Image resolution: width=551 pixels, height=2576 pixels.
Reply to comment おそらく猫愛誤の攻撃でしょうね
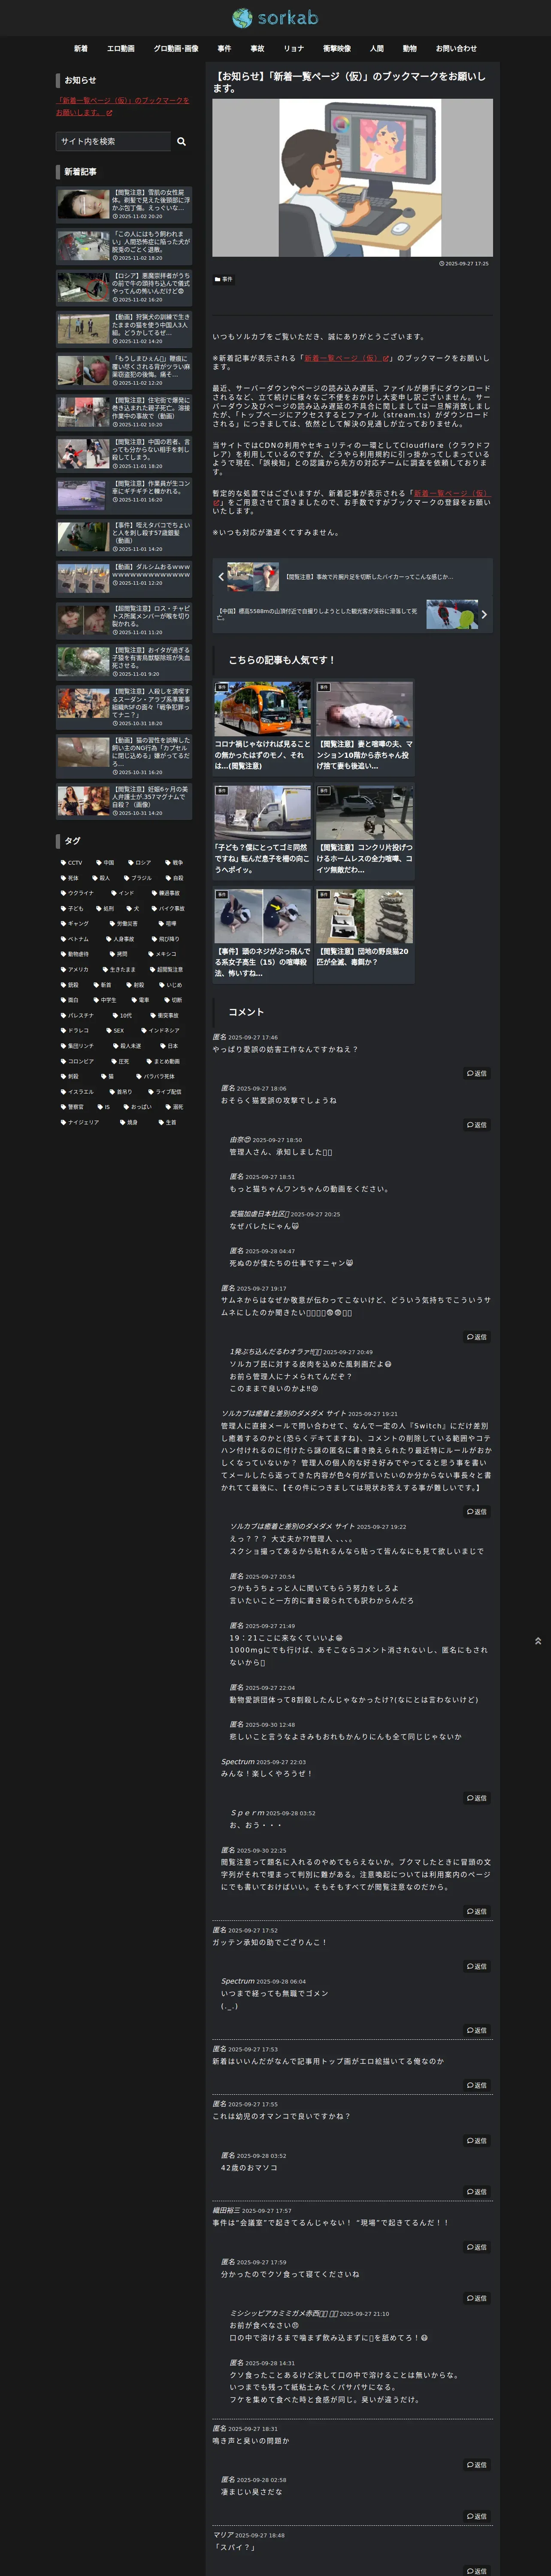477,1125
